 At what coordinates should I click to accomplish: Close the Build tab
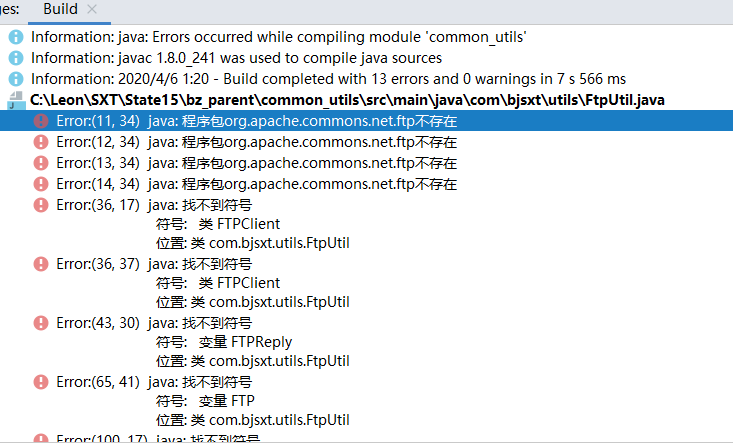92,9
